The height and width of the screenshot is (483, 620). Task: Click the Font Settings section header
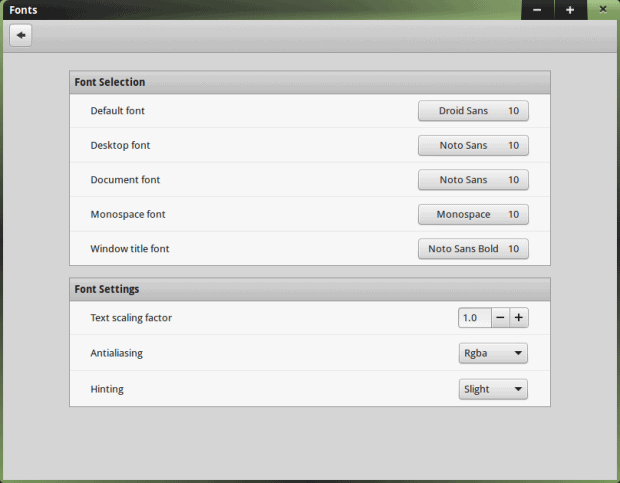[x=107, y=289]
